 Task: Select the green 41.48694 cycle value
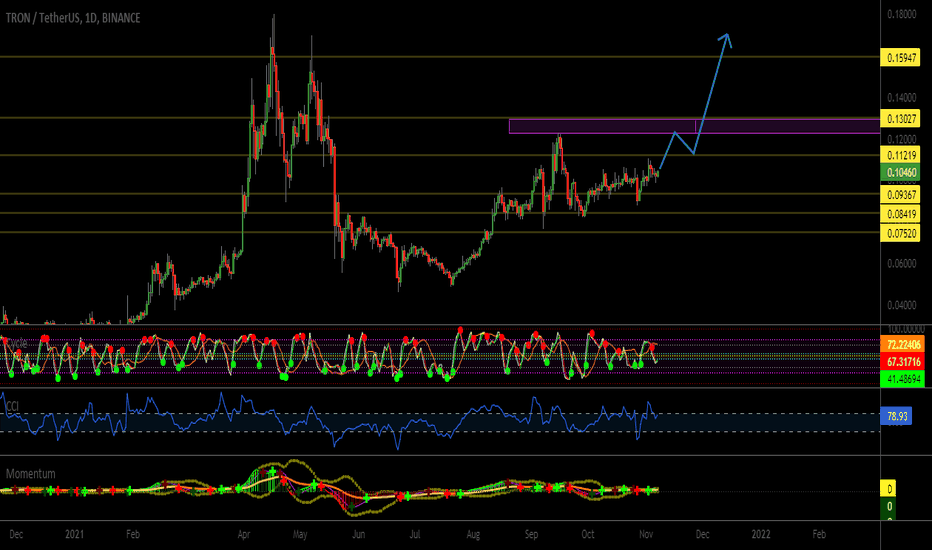[x=903, y=379]
